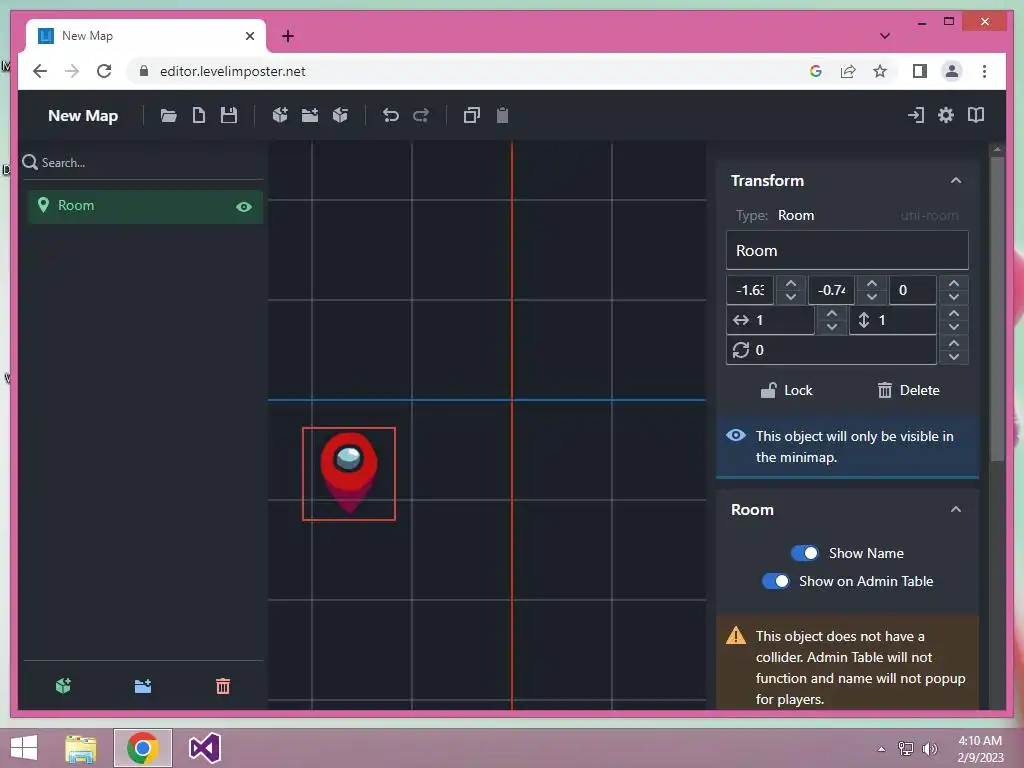Add group using top toolbar folder-plus icon
The width and height of the screenshot is (1024, 768).
pos(310,116)
